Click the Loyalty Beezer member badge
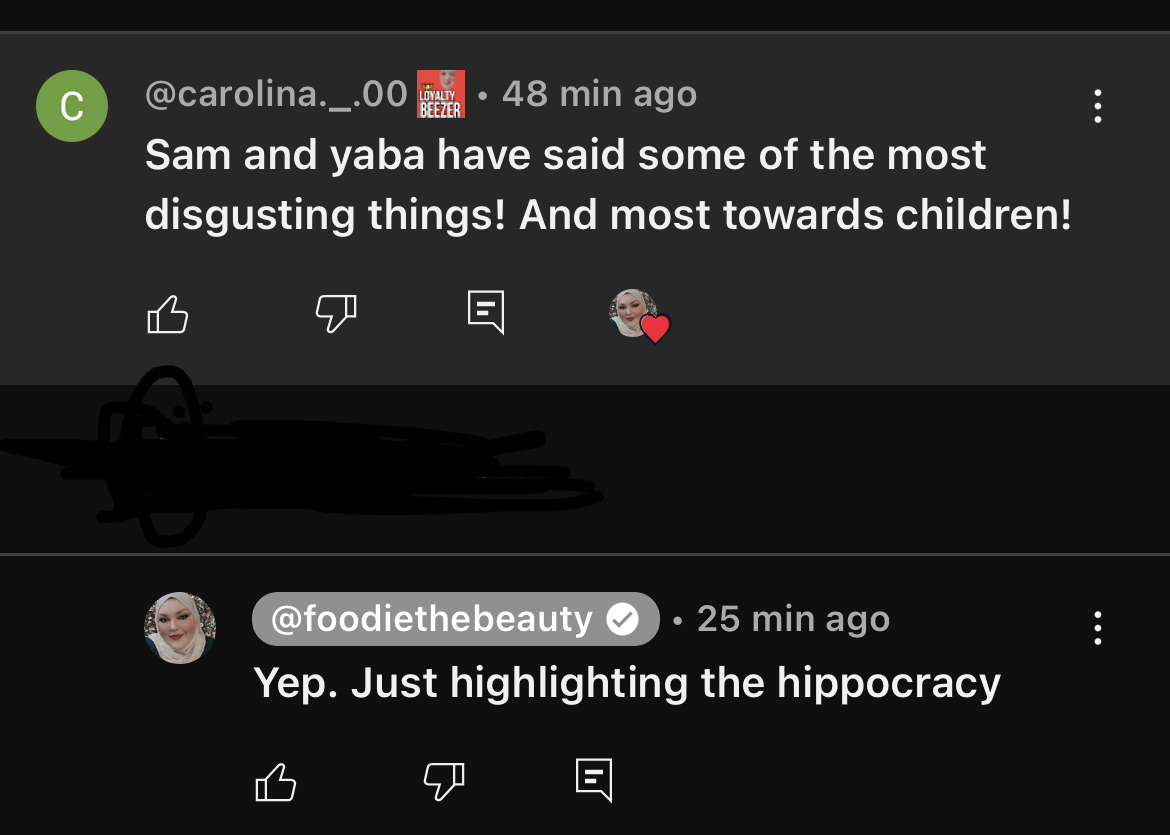The image size is (1170, 835). click(441, 94)
